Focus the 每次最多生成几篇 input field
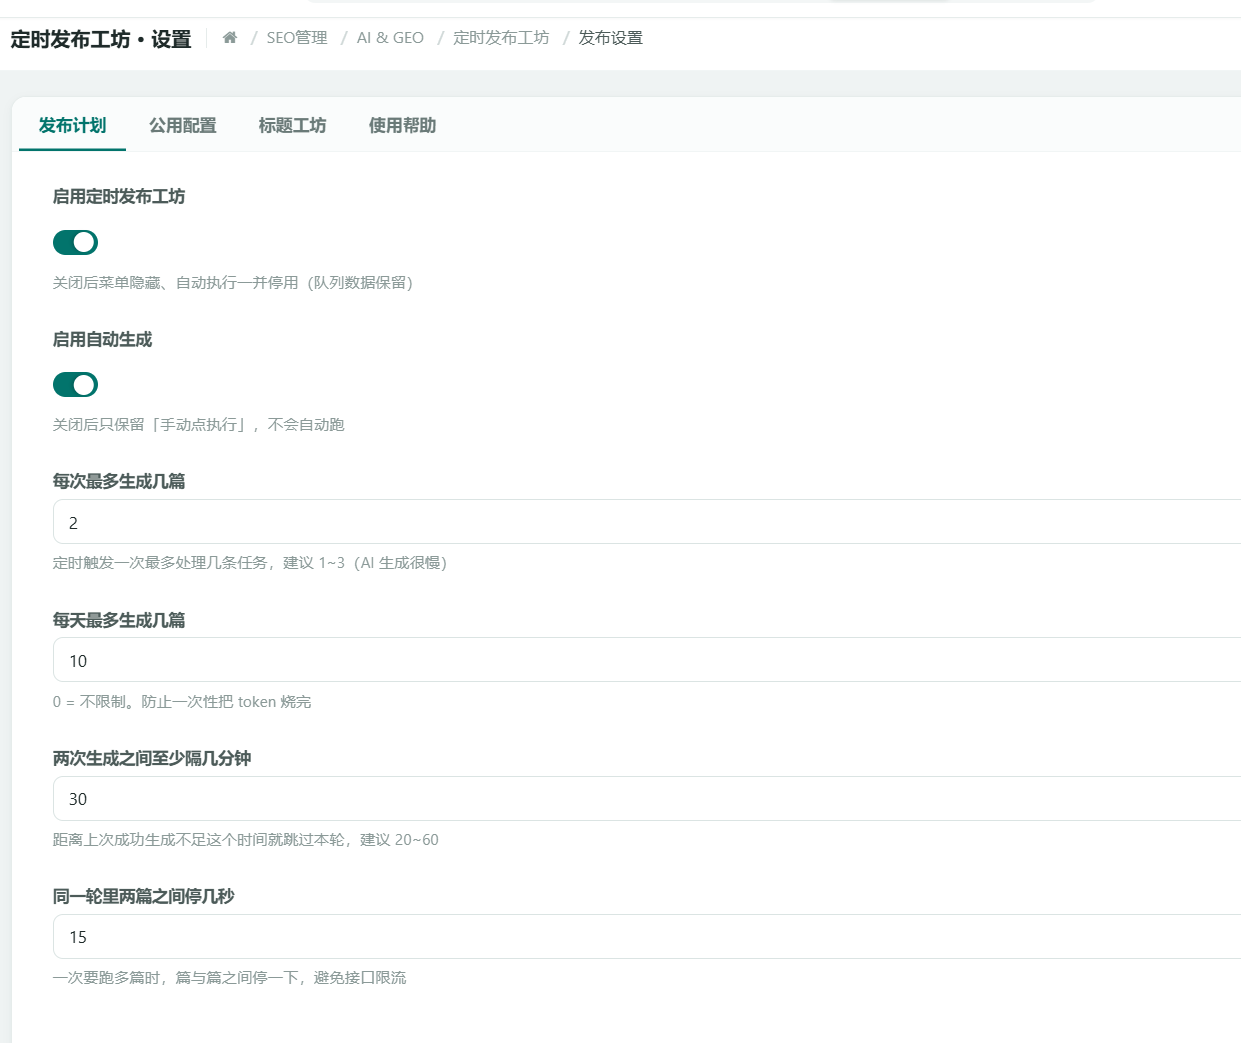This screenshot has height=1043, width=1241. point(647,522)
